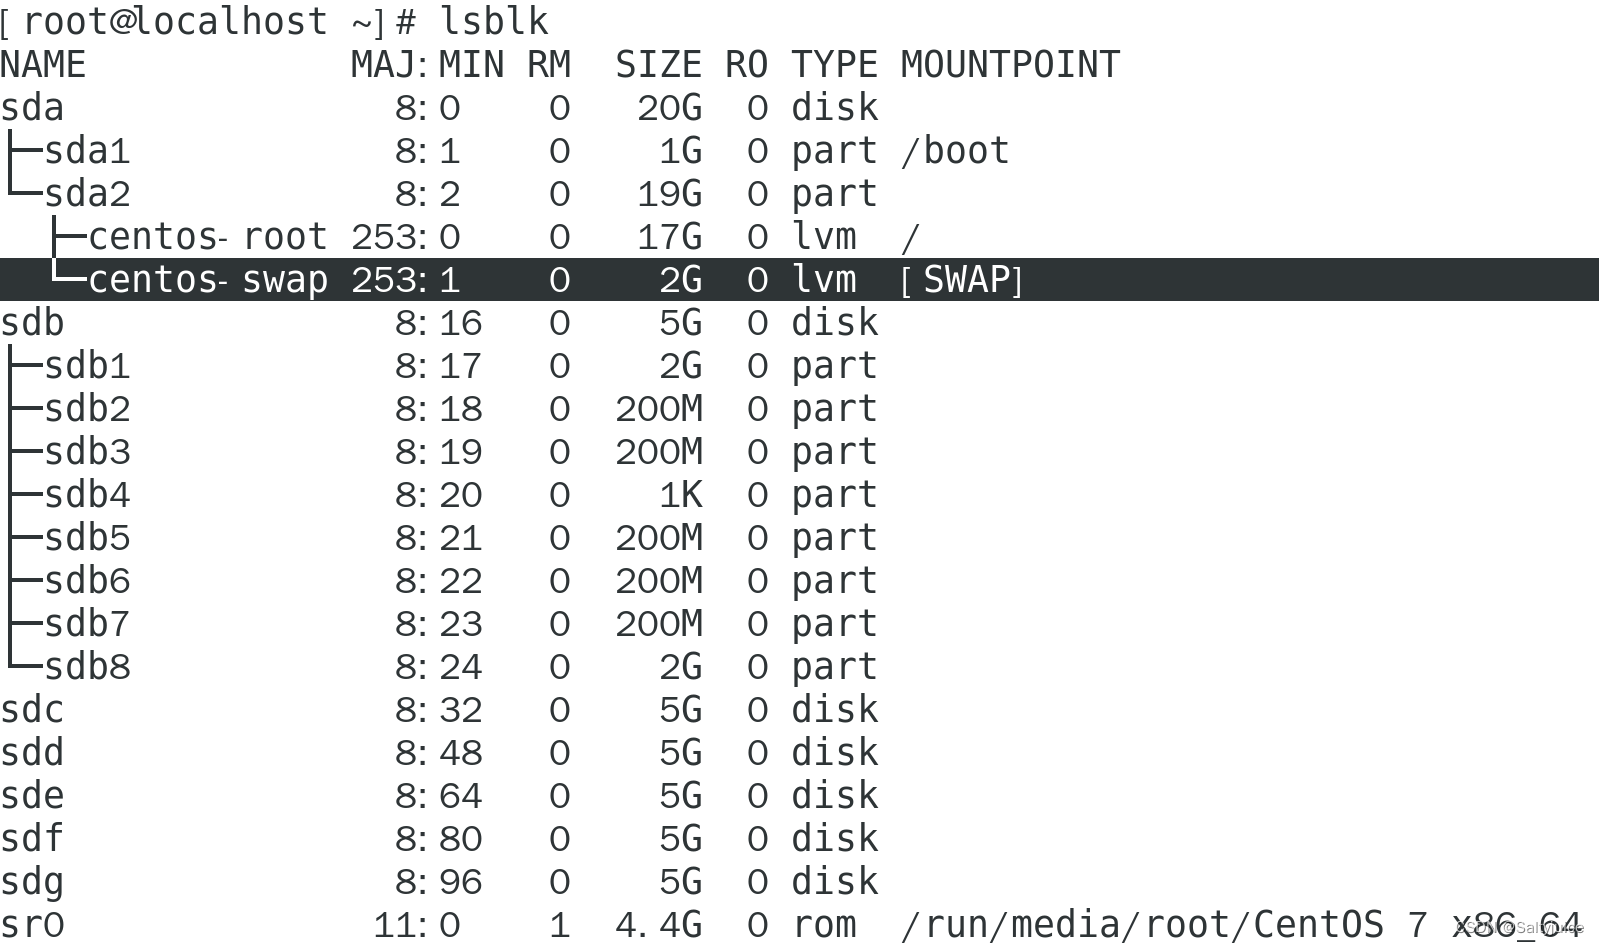Click the highlighted centos-swap row name
This screenshot has height=945, width=1599.
pos(208,280)
